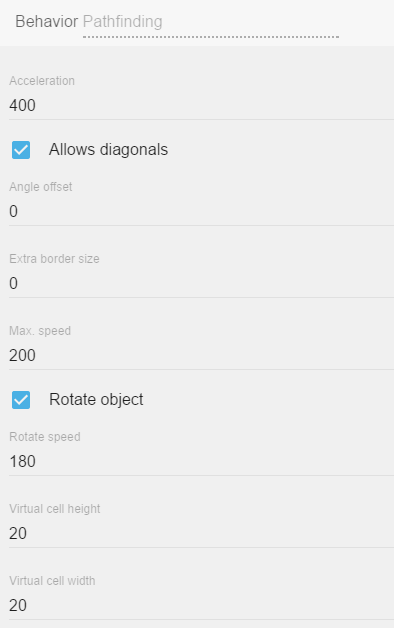Click the Max. speed label
The width and height of the screenshot is (394, 628).
pyautogui.click(x=40, y=331)
